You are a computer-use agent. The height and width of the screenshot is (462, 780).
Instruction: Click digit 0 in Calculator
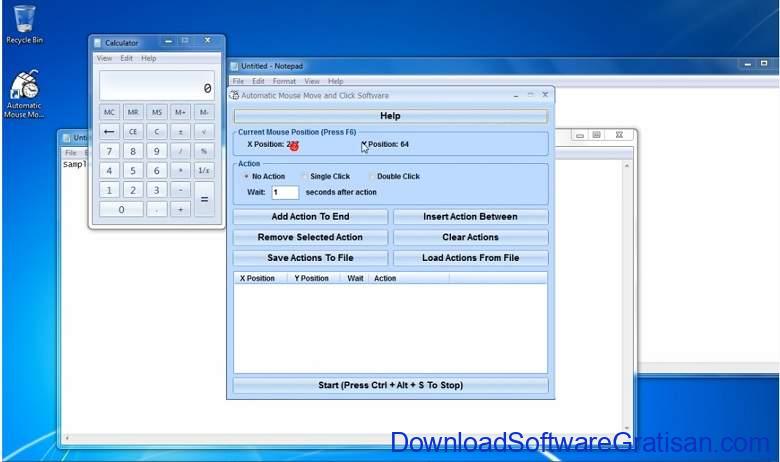(121, 209)
